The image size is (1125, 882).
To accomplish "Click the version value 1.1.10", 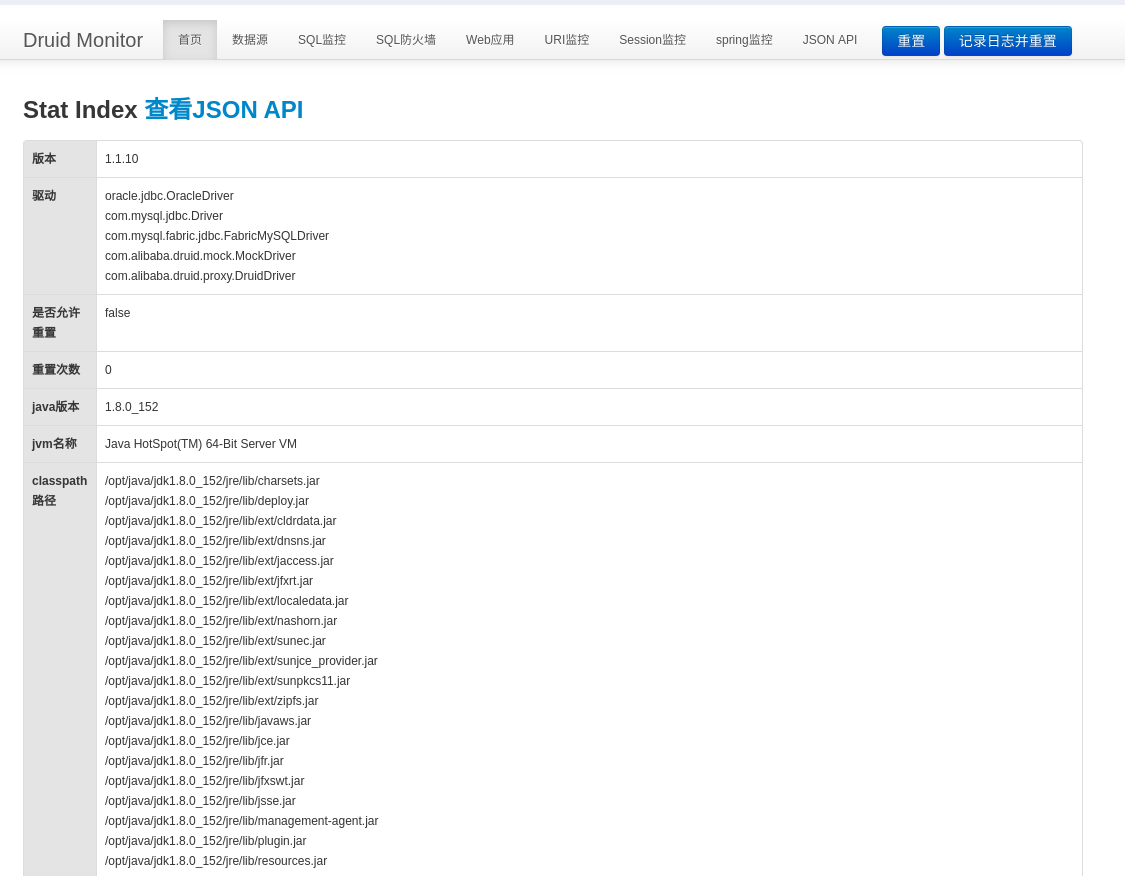I will pos(121,159).
